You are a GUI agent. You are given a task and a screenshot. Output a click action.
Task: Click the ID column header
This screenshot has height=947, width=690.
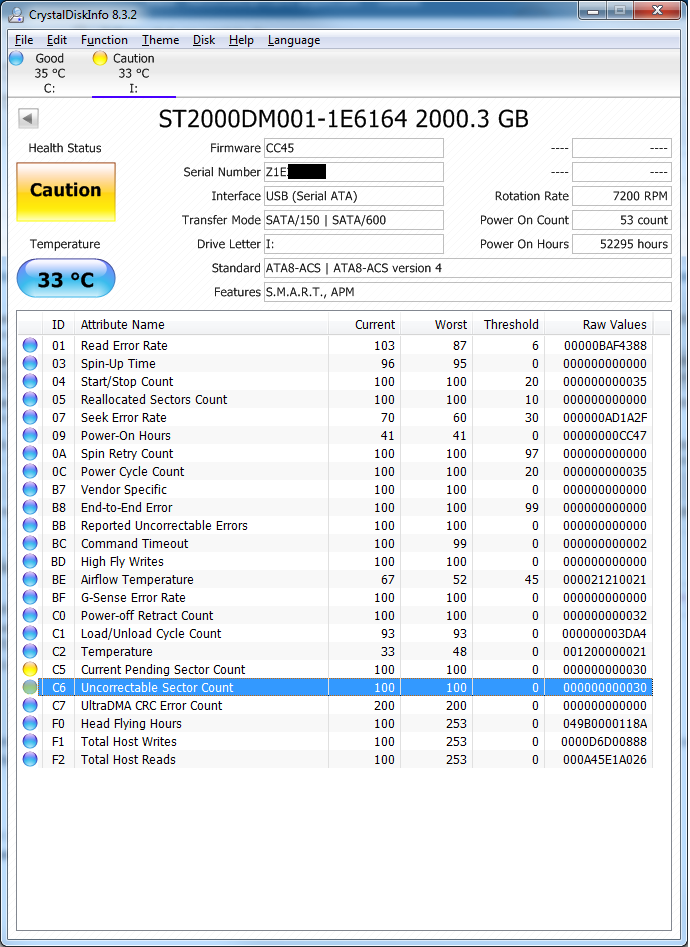pyautogui.click(x=58, y=325)
